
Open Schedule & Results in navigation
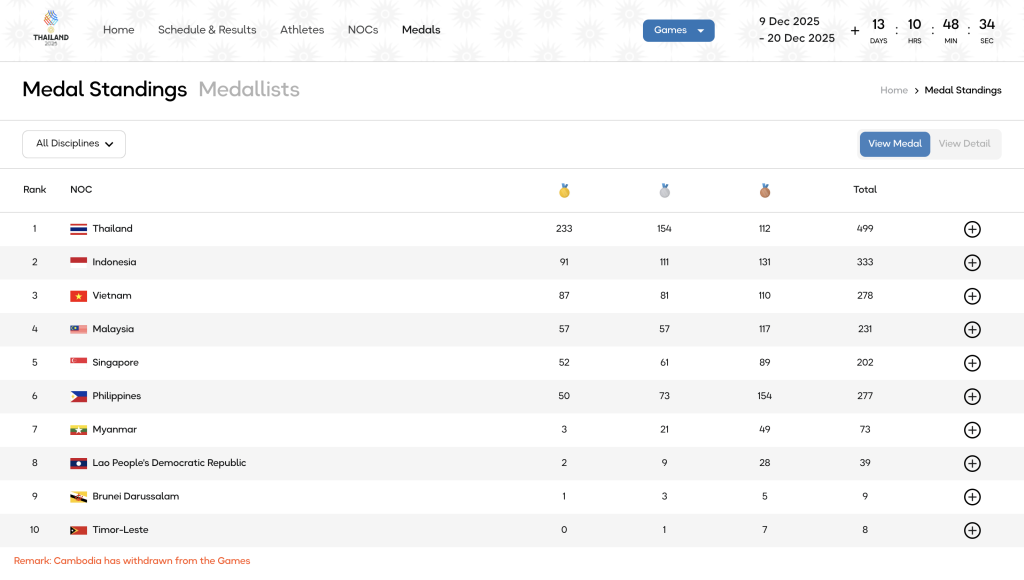(207, 30)
